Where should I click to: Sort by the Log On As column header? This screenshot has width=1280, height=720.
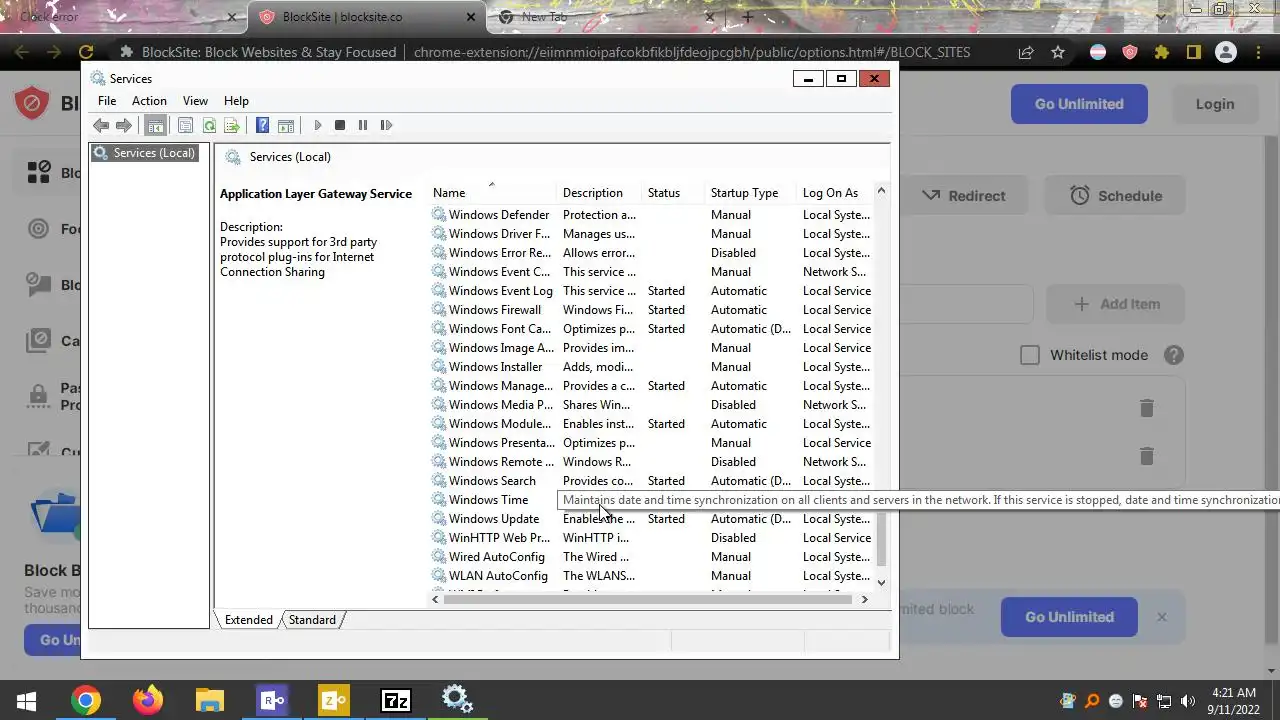[x=836, y=193]
